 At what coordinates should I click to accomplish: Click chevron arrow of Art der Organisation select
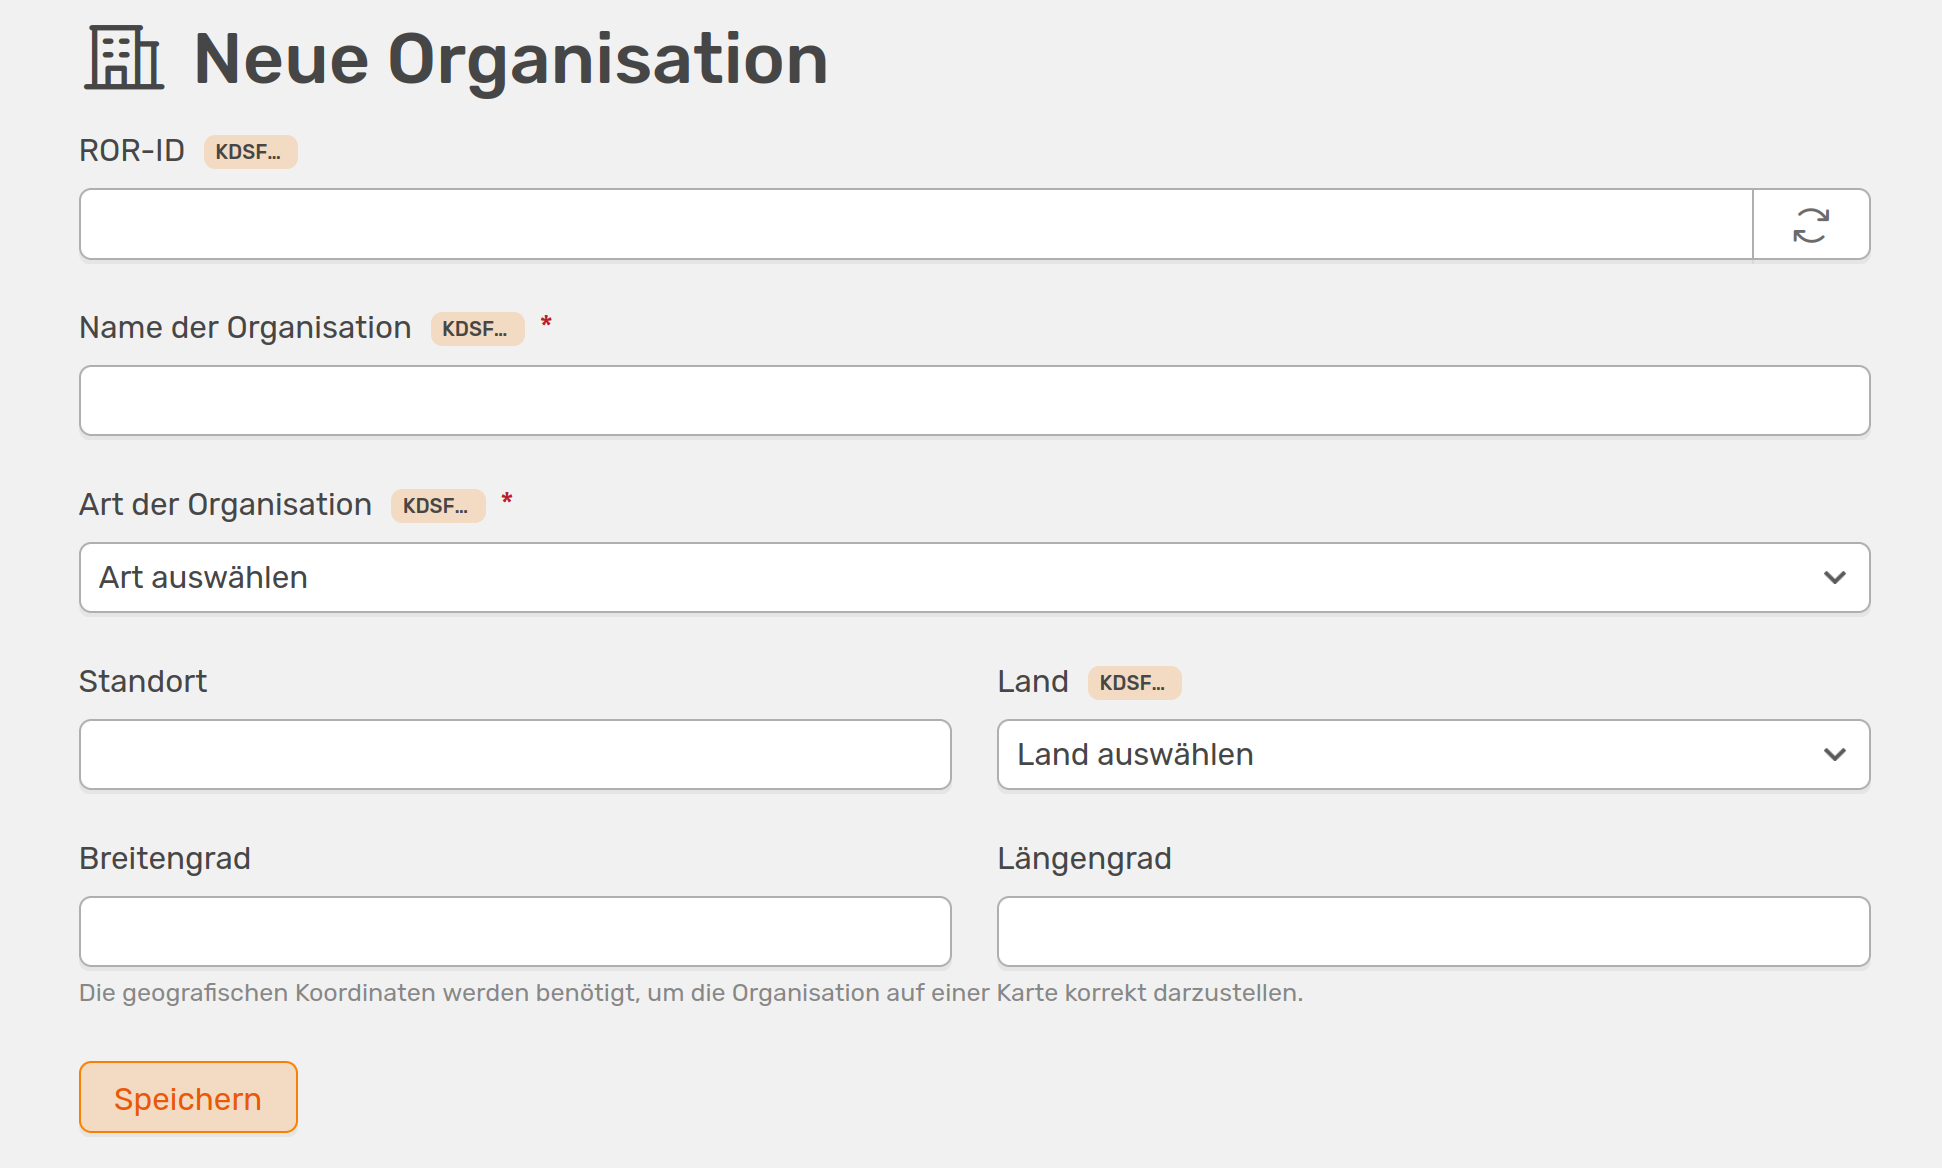[x=1834, y=578]
